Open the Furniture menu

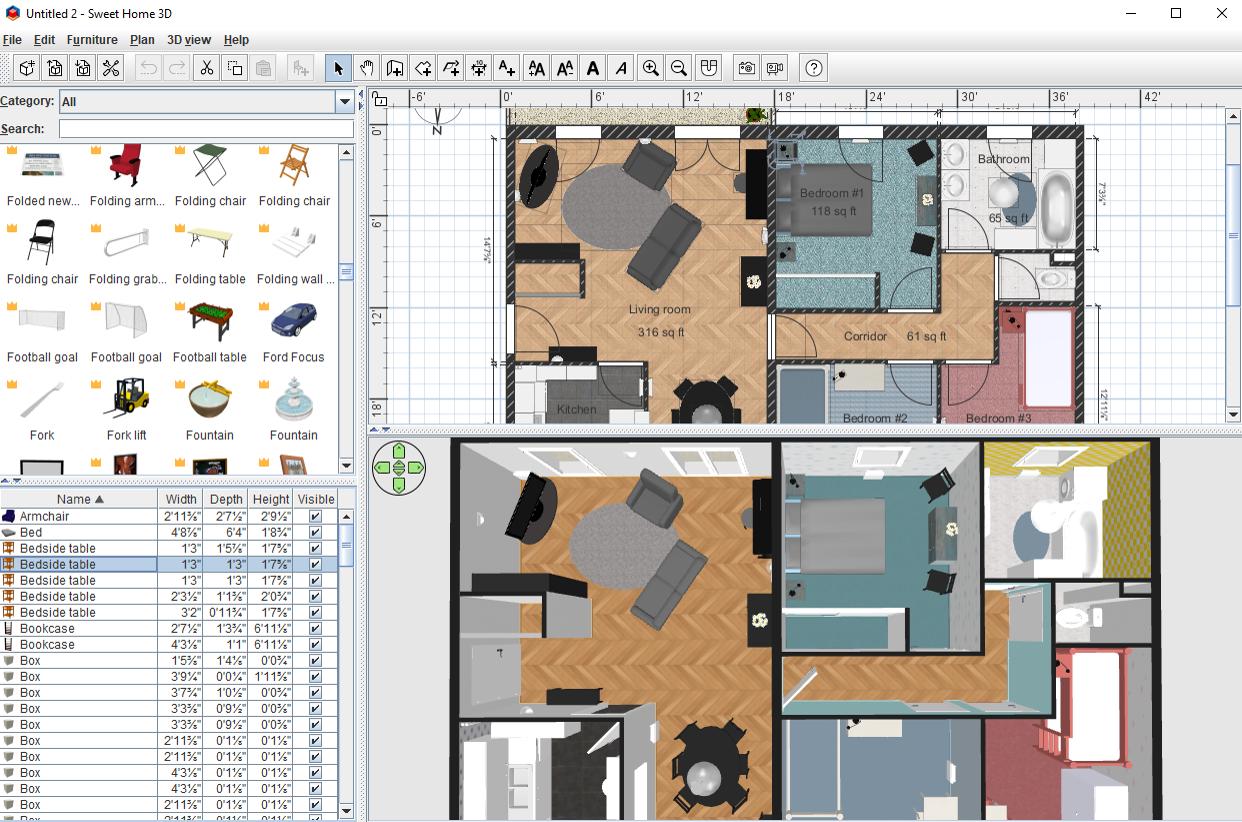point(92,40)
